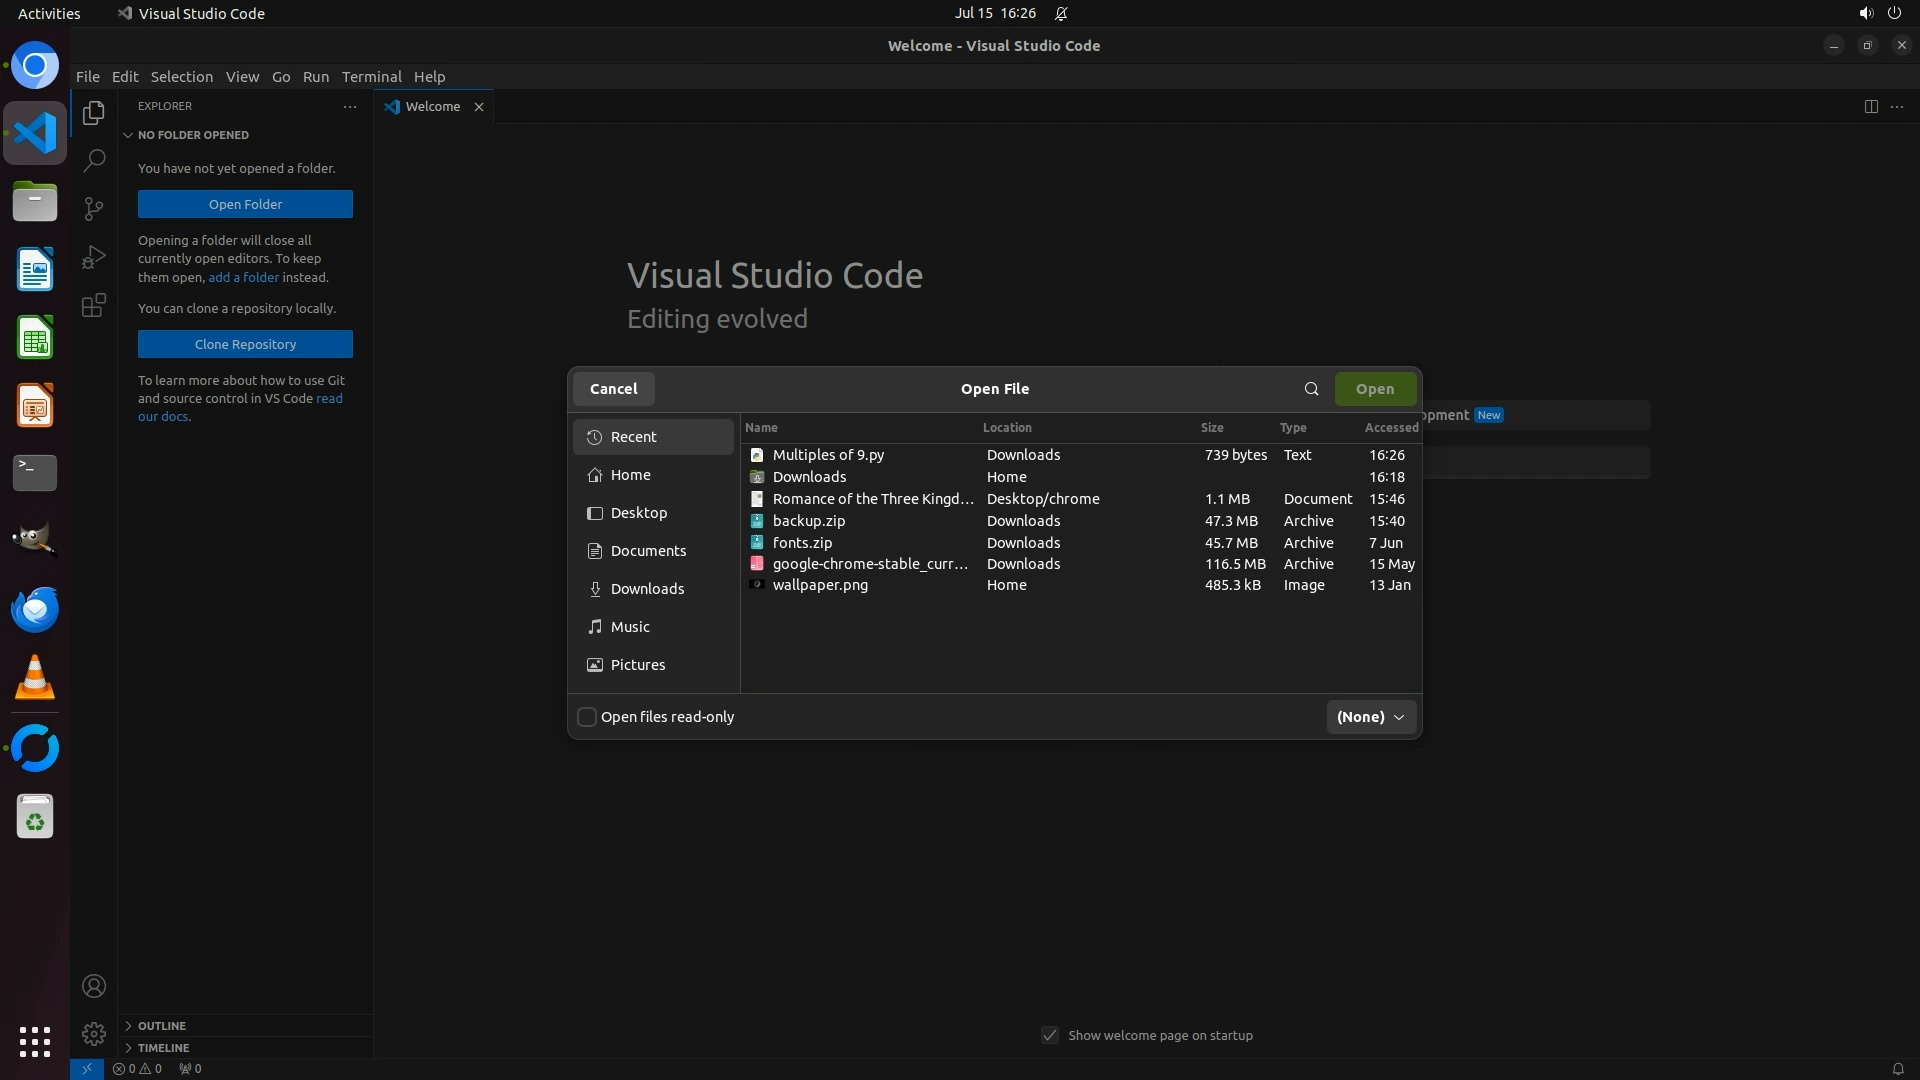Click the Clone Repository button

tap(245, 344)
